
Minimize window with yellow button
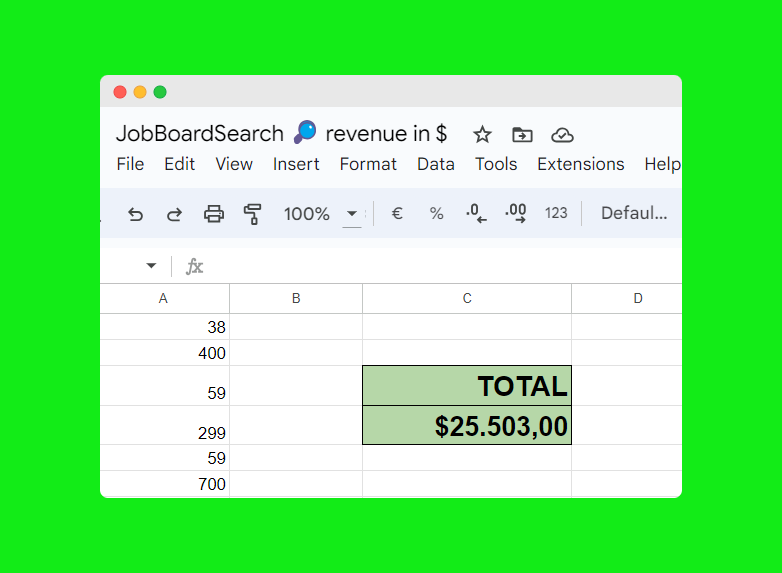click(140, 92)
